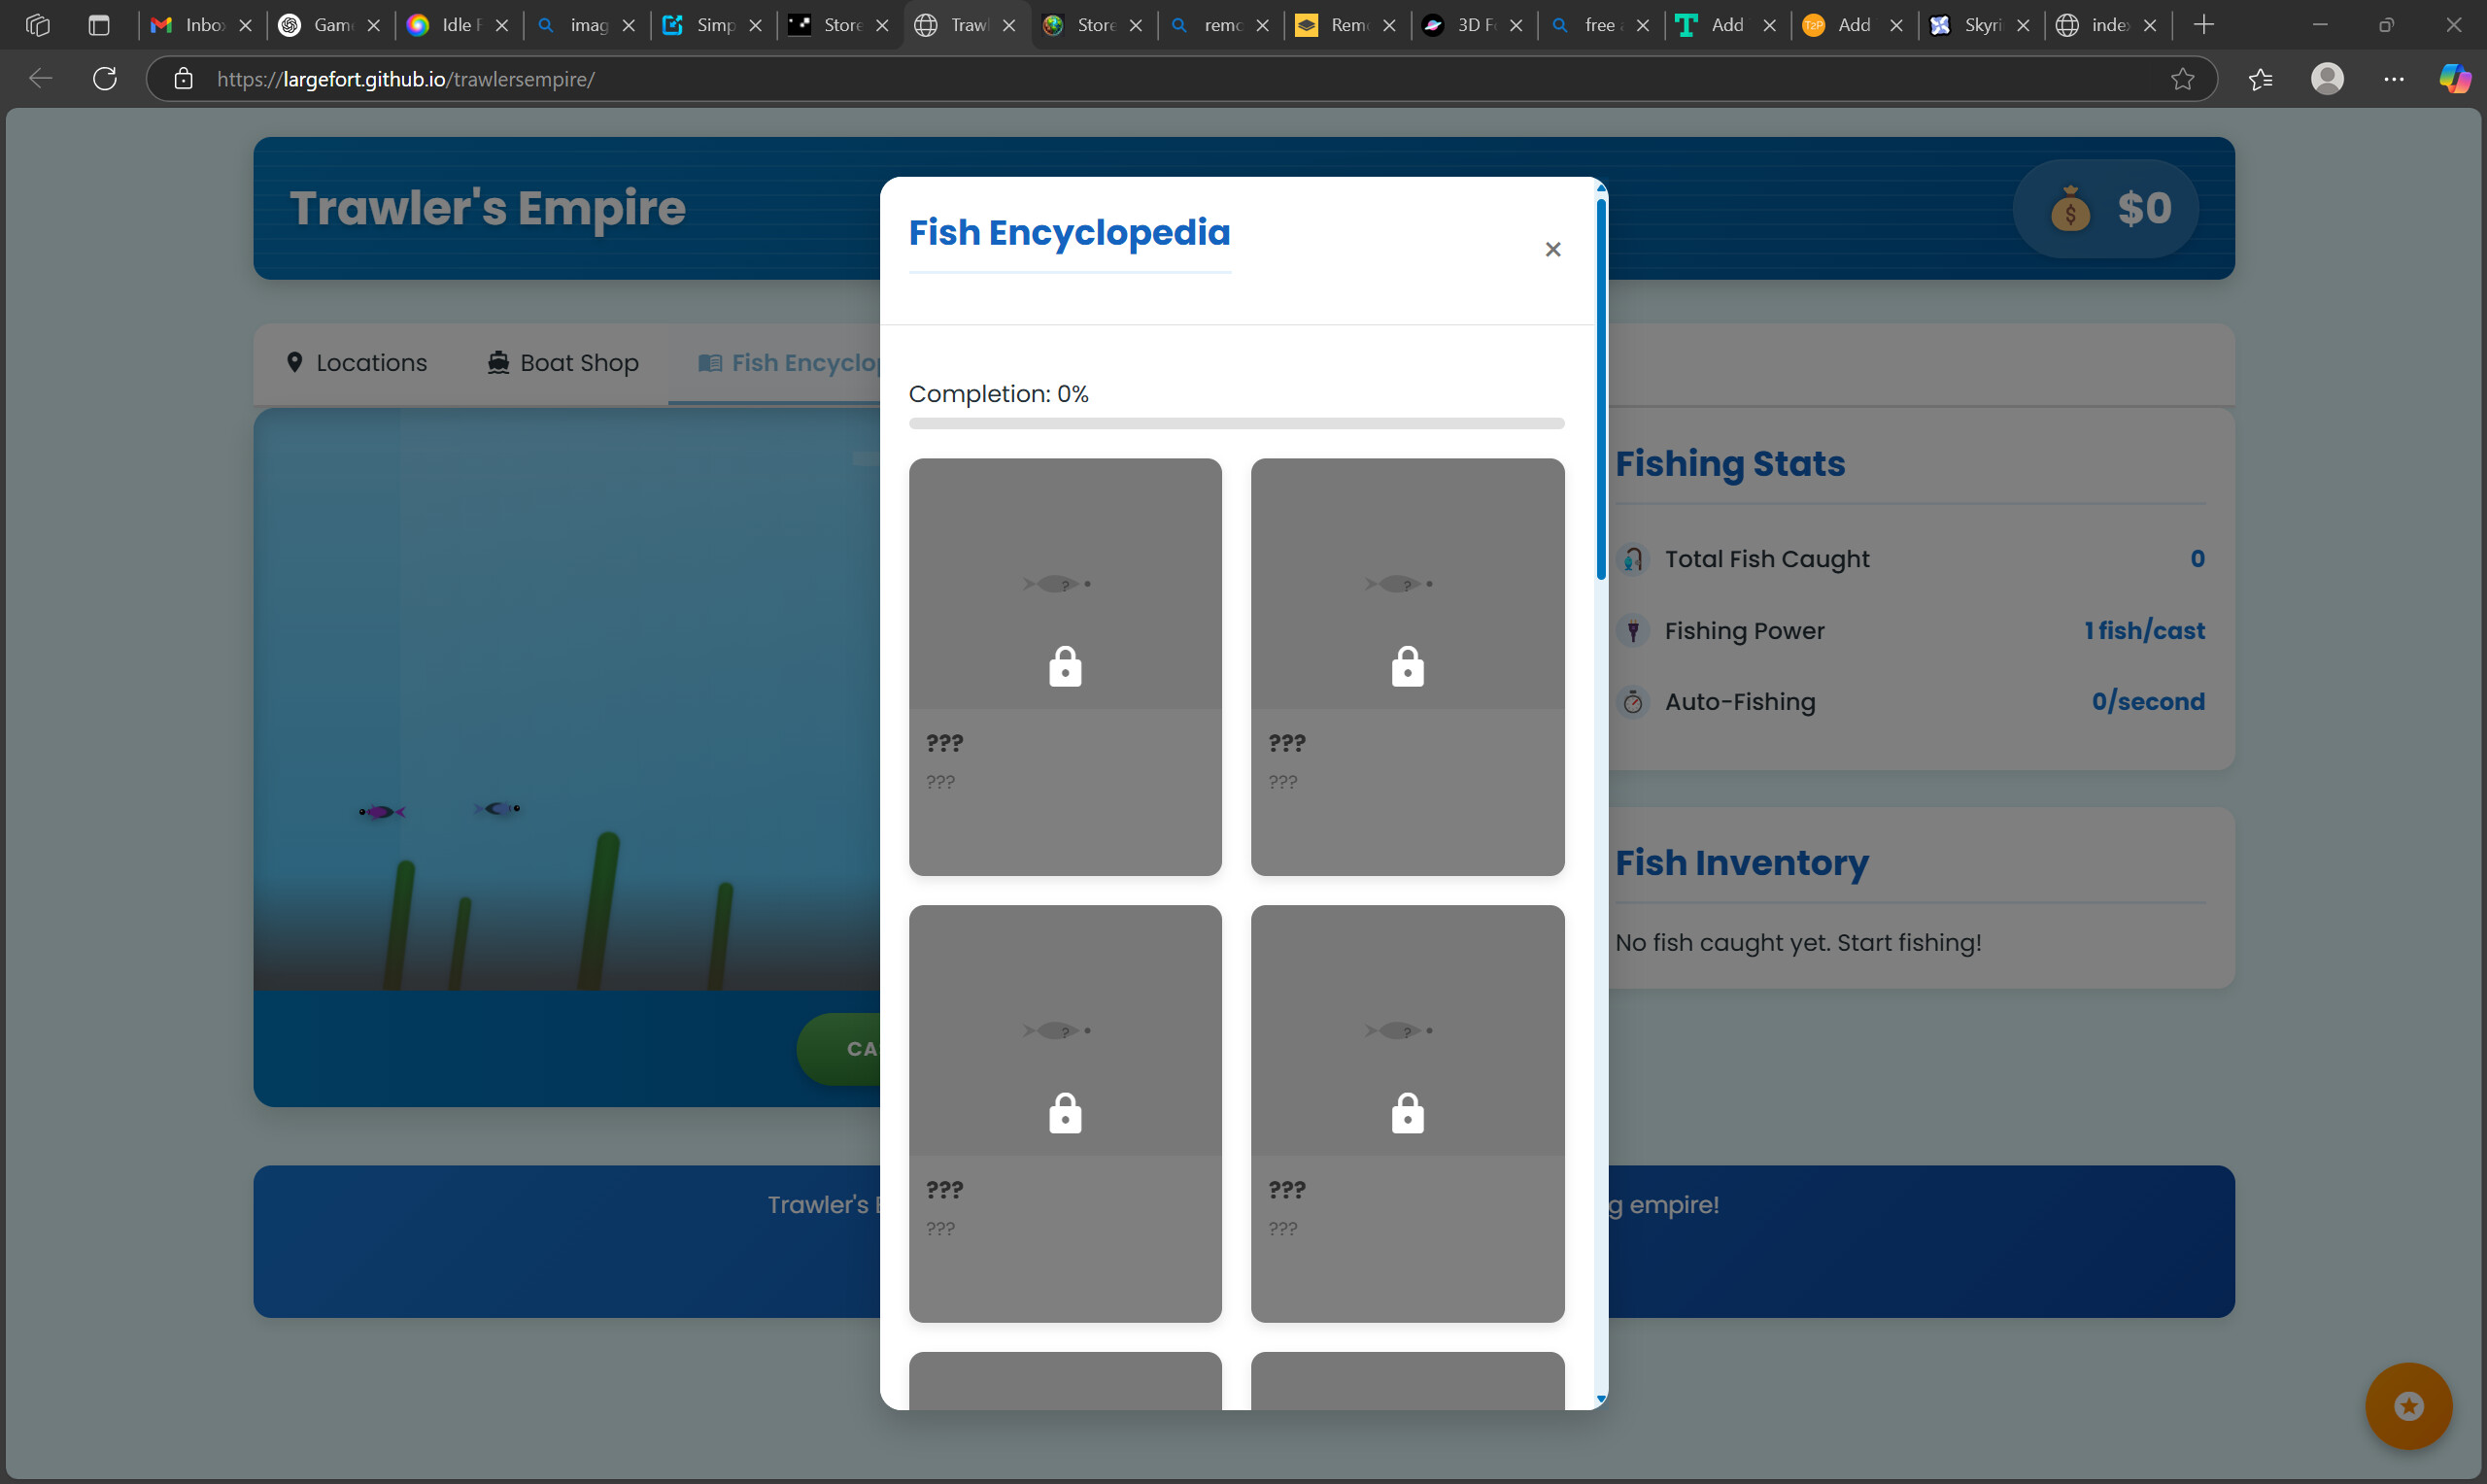Click the site security lock in the address bar
The width and height of the screenshot is (2487, 1484).
point(184,79)
